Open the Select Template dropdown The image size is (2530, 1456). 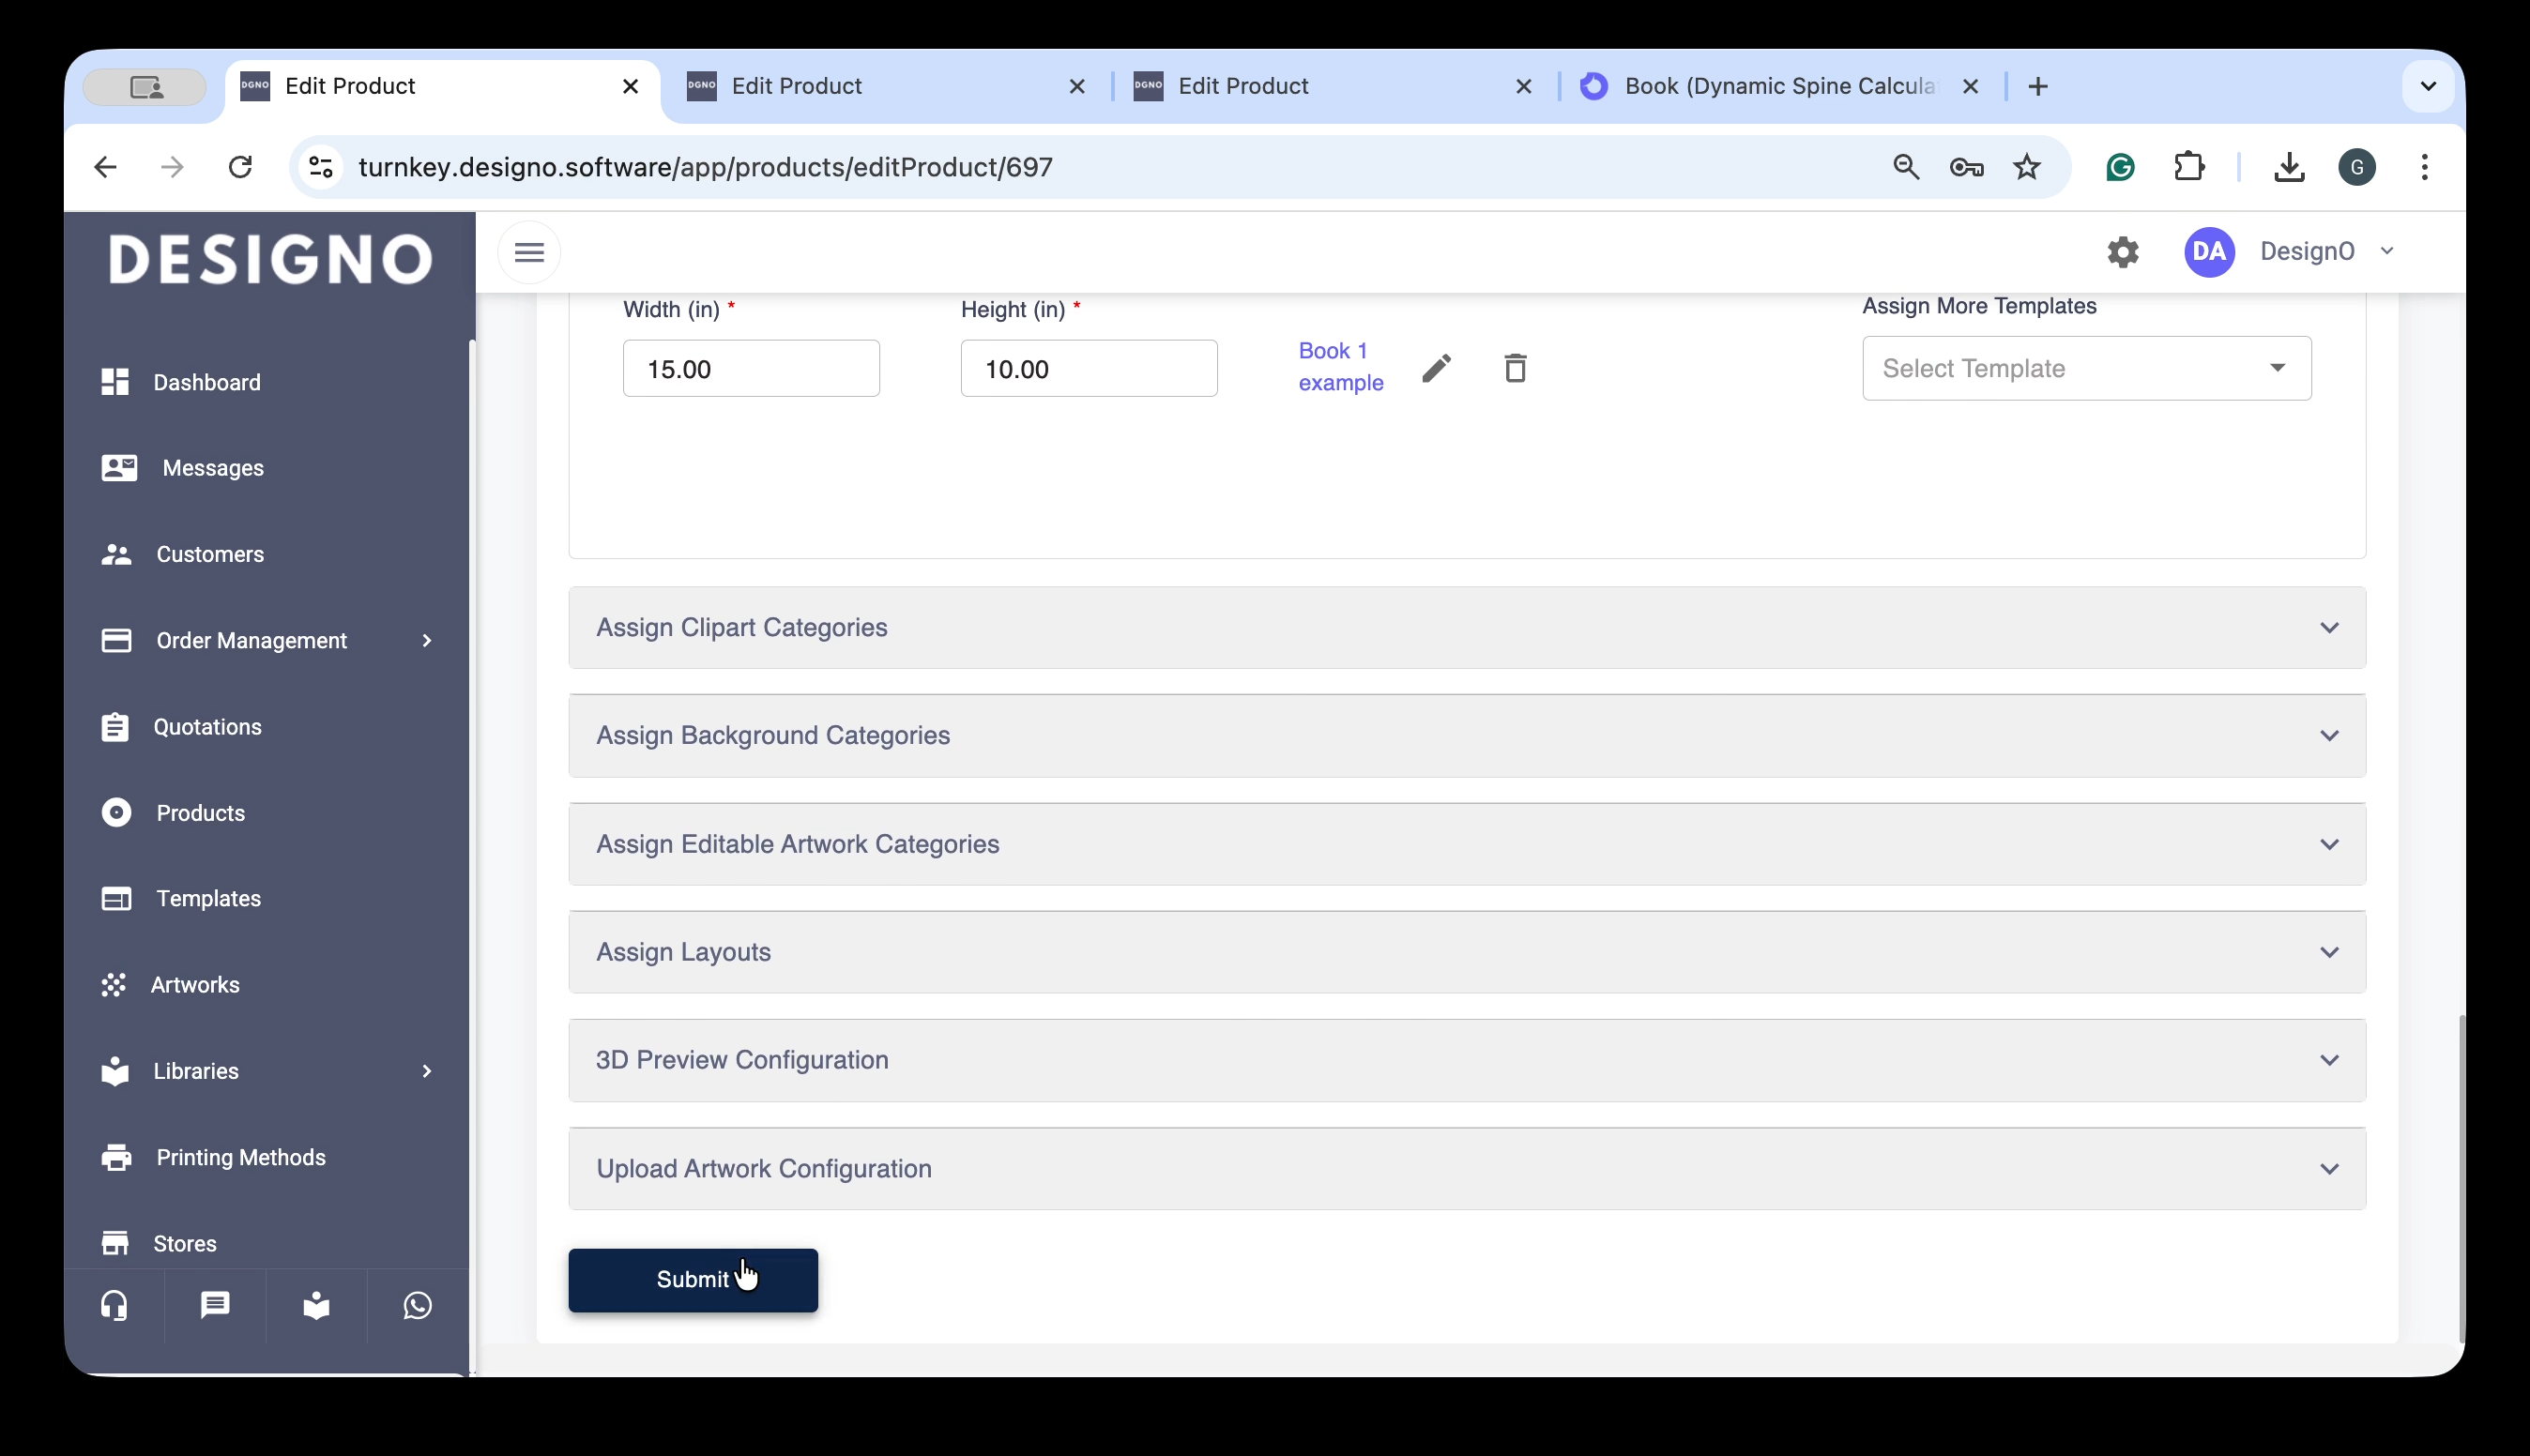coord(2086,369)
